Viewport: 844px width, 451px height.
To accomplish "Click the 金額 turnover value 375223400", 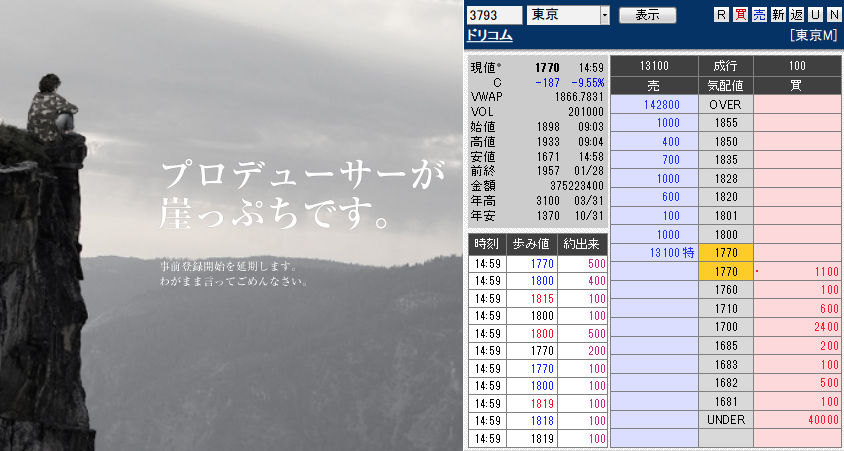I will 576,186.
